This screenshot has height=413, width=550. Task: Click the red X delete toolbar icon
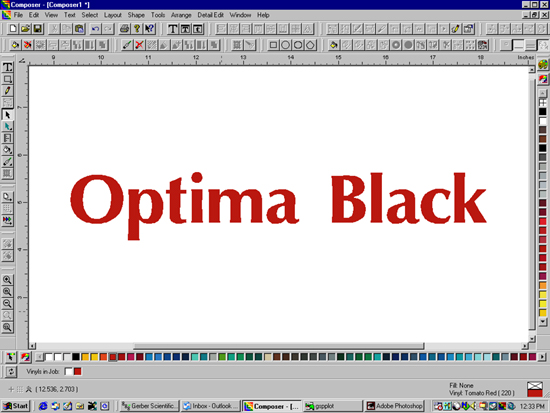pyautogui.click(x=139, y=45)
